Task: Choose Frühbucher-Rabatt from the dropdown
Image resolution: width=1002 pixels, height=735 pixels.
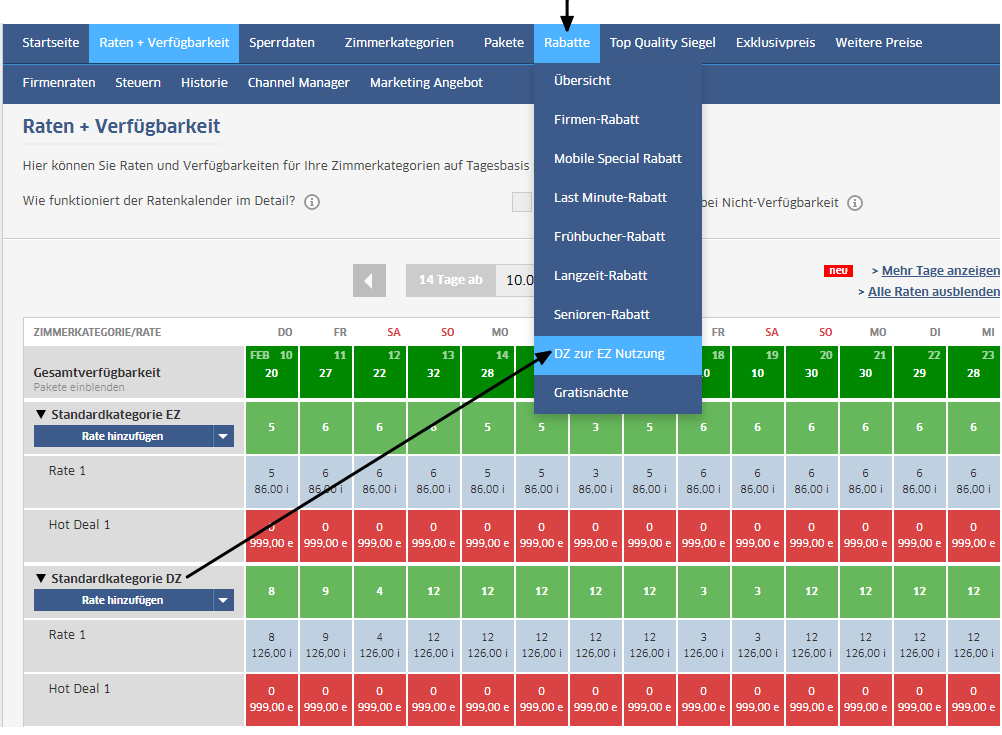Action: (609, 237)
